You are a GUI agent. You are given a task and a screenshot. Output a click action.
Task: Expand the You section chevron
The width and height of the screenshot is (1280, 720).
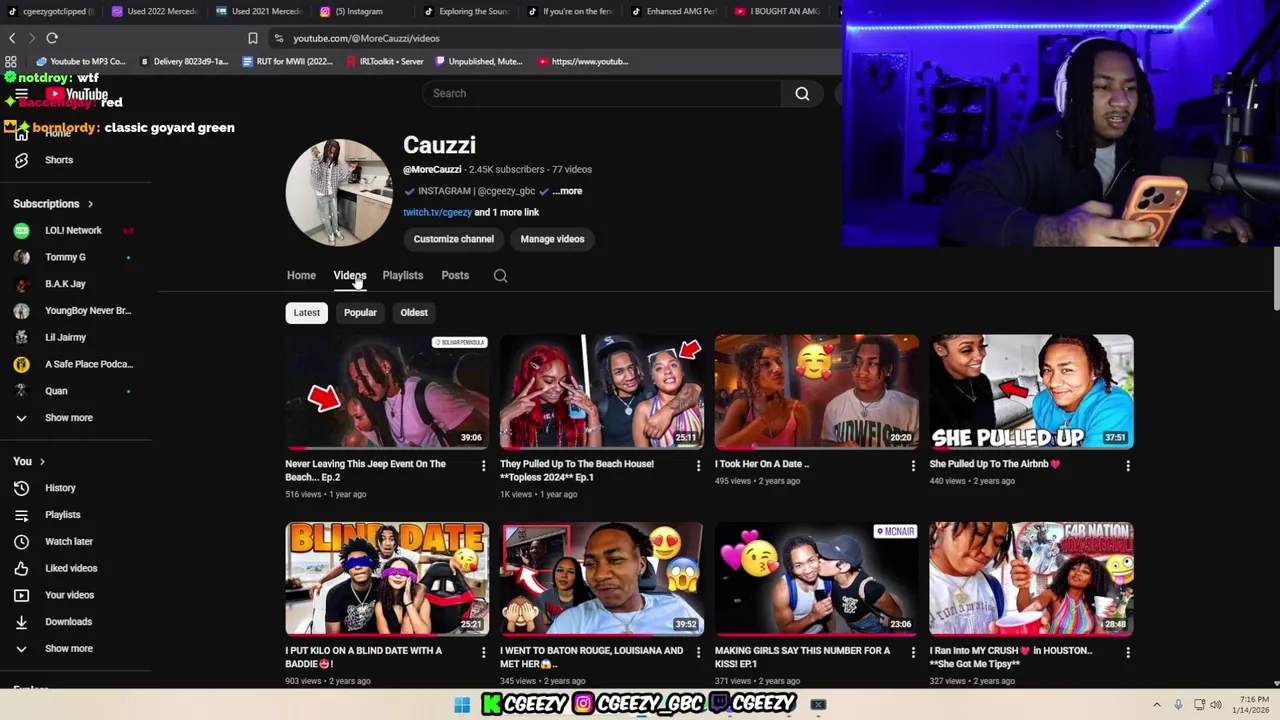pyautogui.click(x=42, y=461)
